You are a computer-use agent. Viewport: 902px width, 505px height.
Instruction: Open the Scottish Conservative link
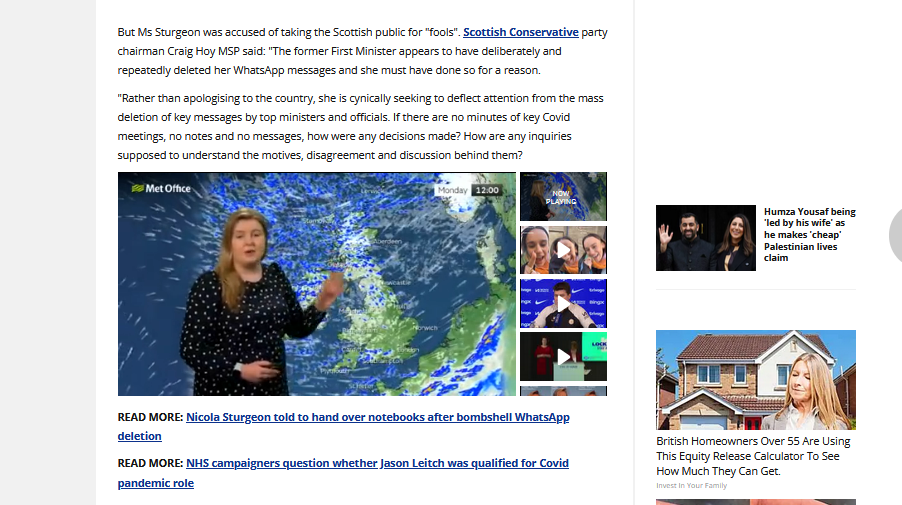pos(521,32)
